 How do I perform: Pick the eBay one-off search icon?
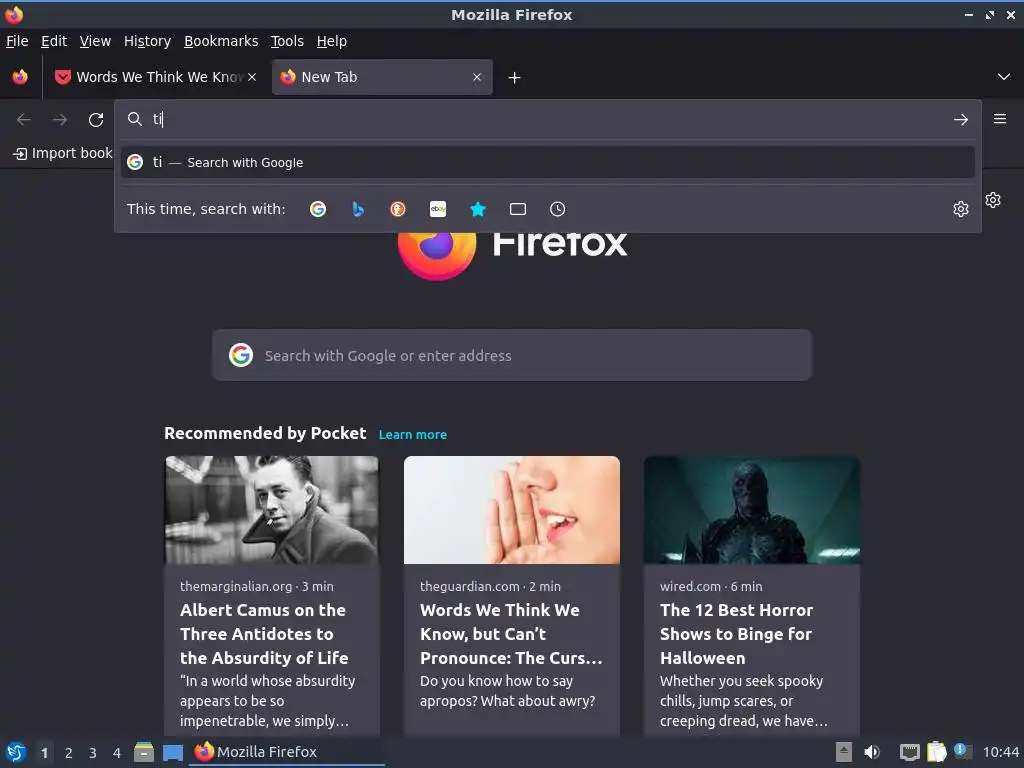tap(438, 209)
